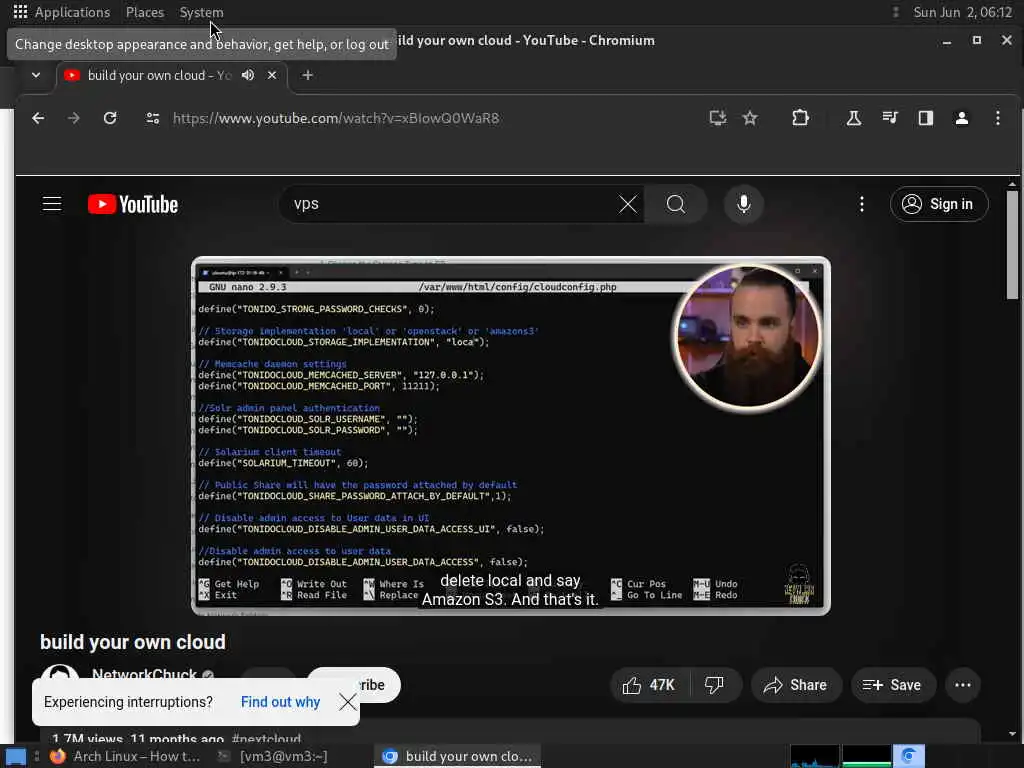Click the show desktop icon in taskbar
The height and width of the screenshot is (768, 1024).
16,757
